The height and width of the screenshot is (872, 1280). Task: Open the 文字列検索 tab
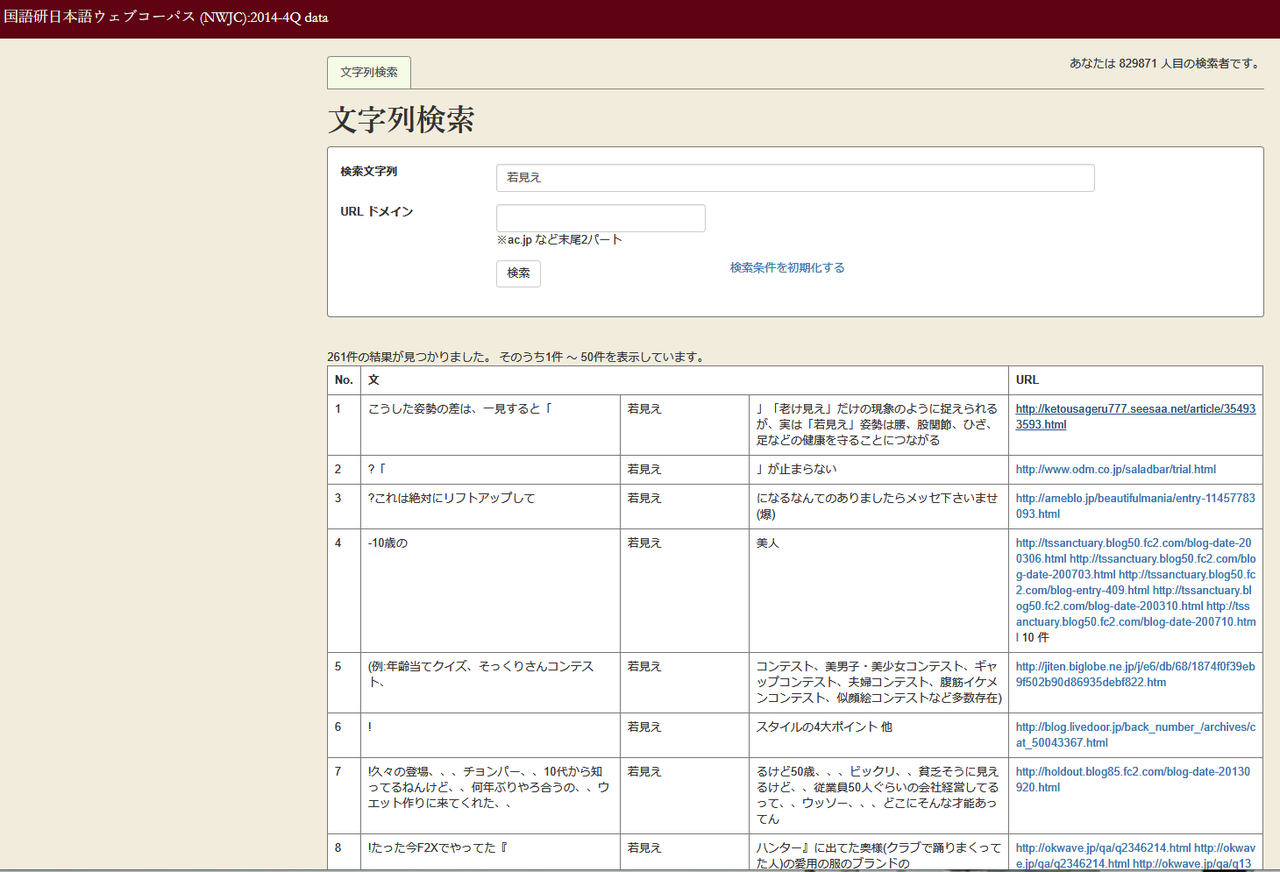(369, 72)
